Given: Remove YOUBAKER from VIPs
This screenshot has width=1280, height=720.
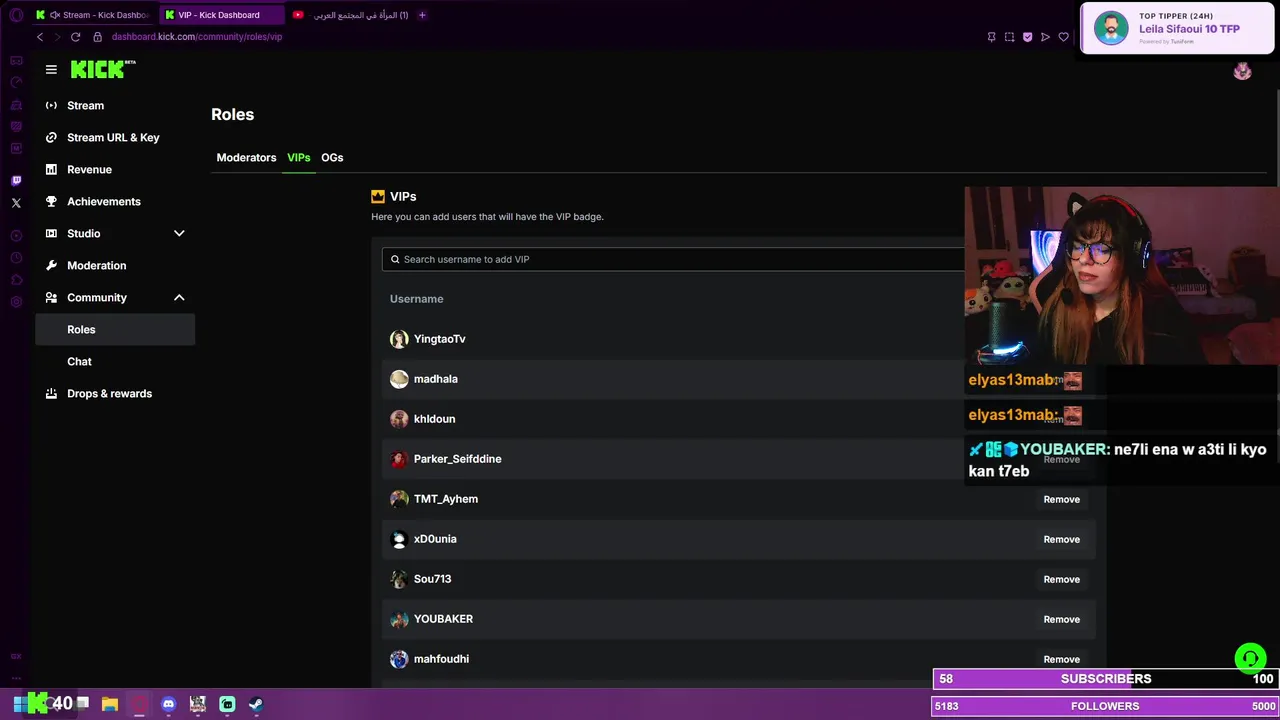Looking at the screenshot, I should [1061, 619].
